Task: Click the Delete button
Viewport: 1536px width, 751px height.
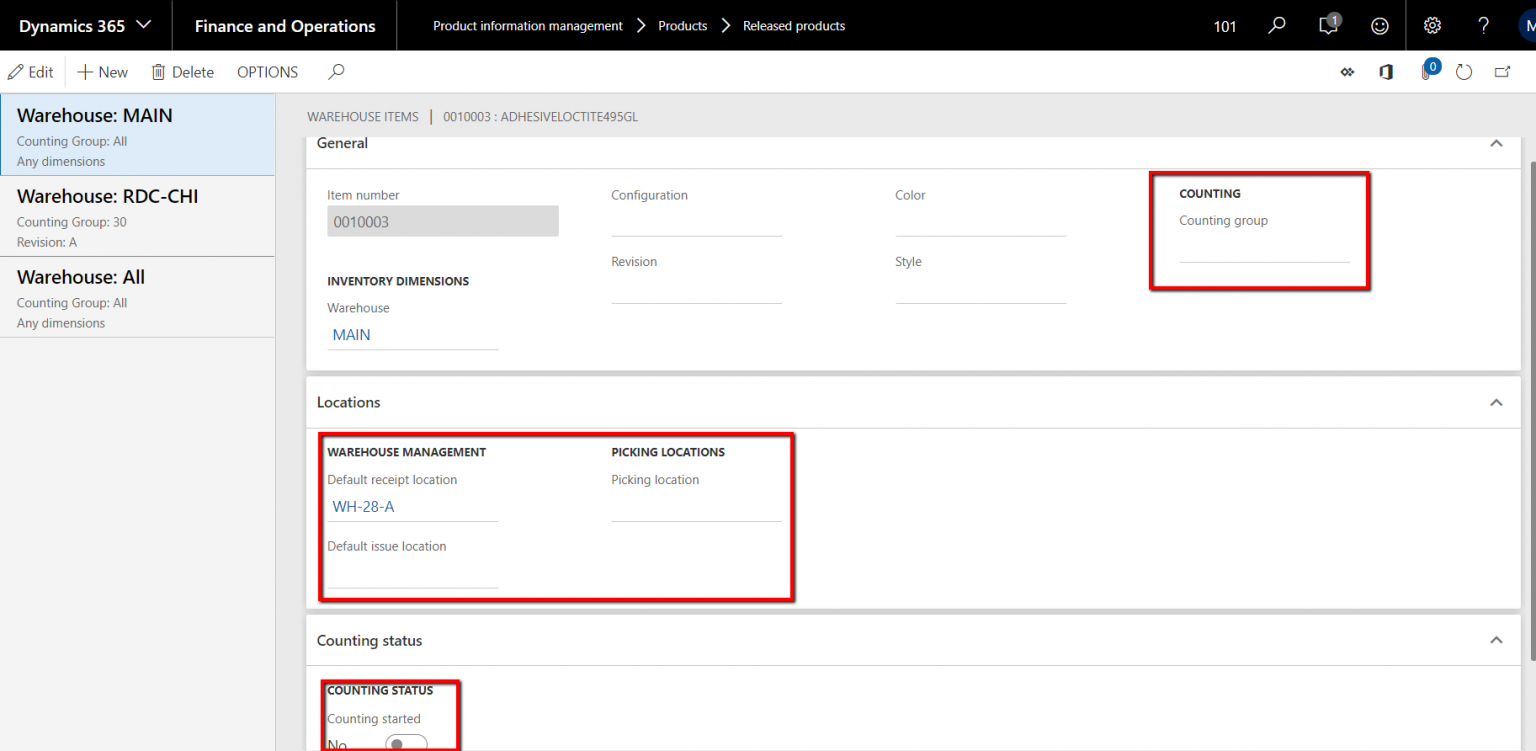Action: click(x=183, y=72)
